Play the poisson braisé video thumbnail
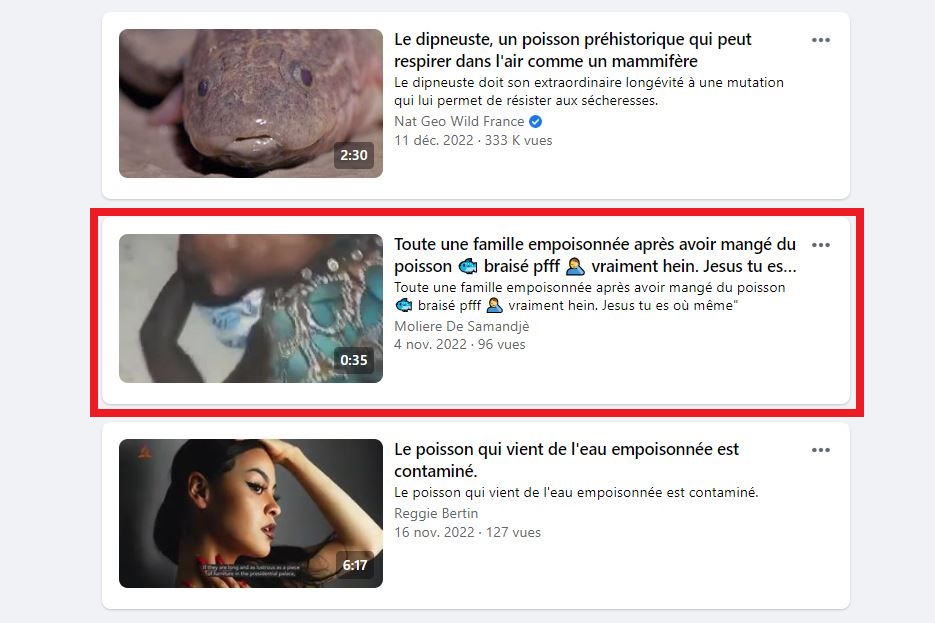 [x=251, y=308]
